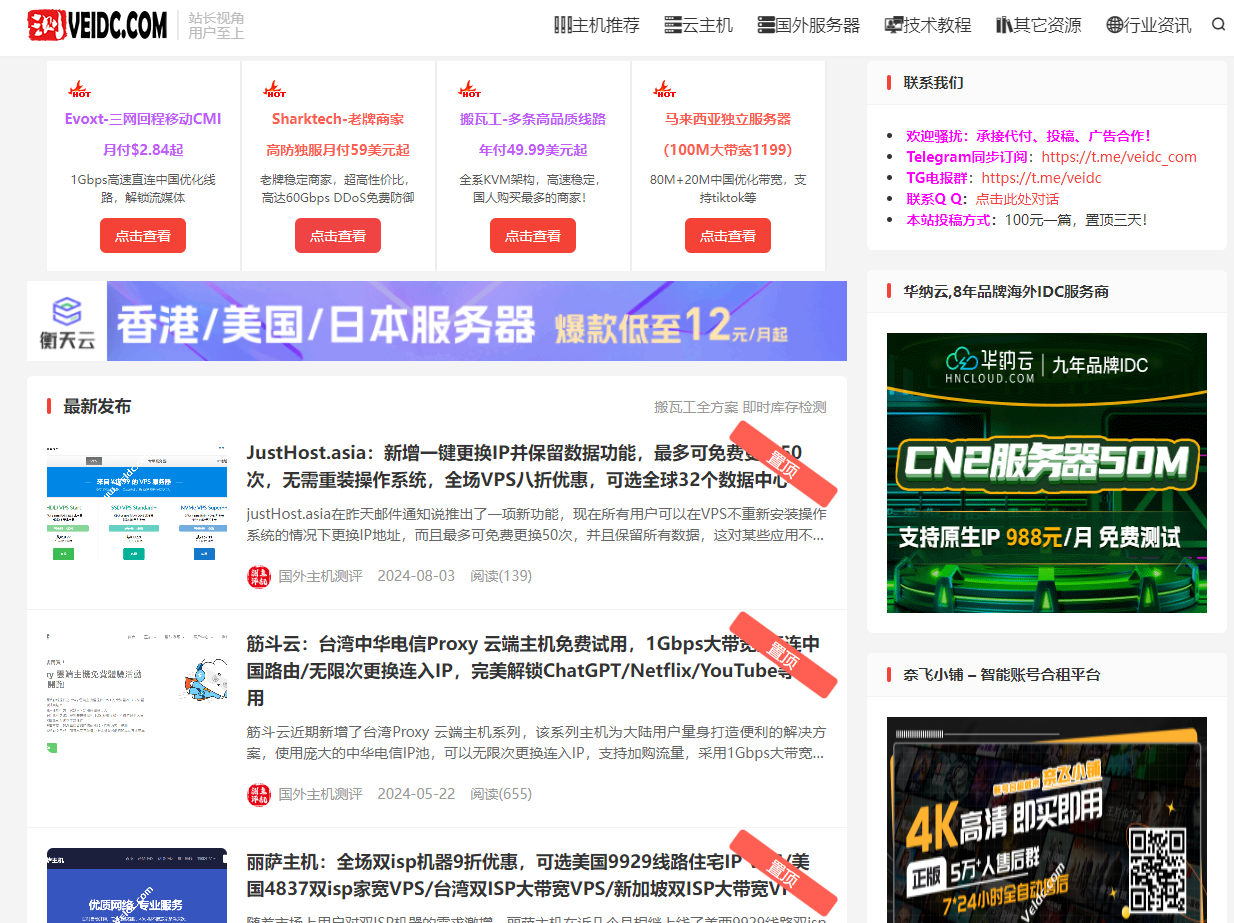Click 点击查看 button under Sharktech card
Viewport: 1234px width, 923px height.
pos(338,236)
